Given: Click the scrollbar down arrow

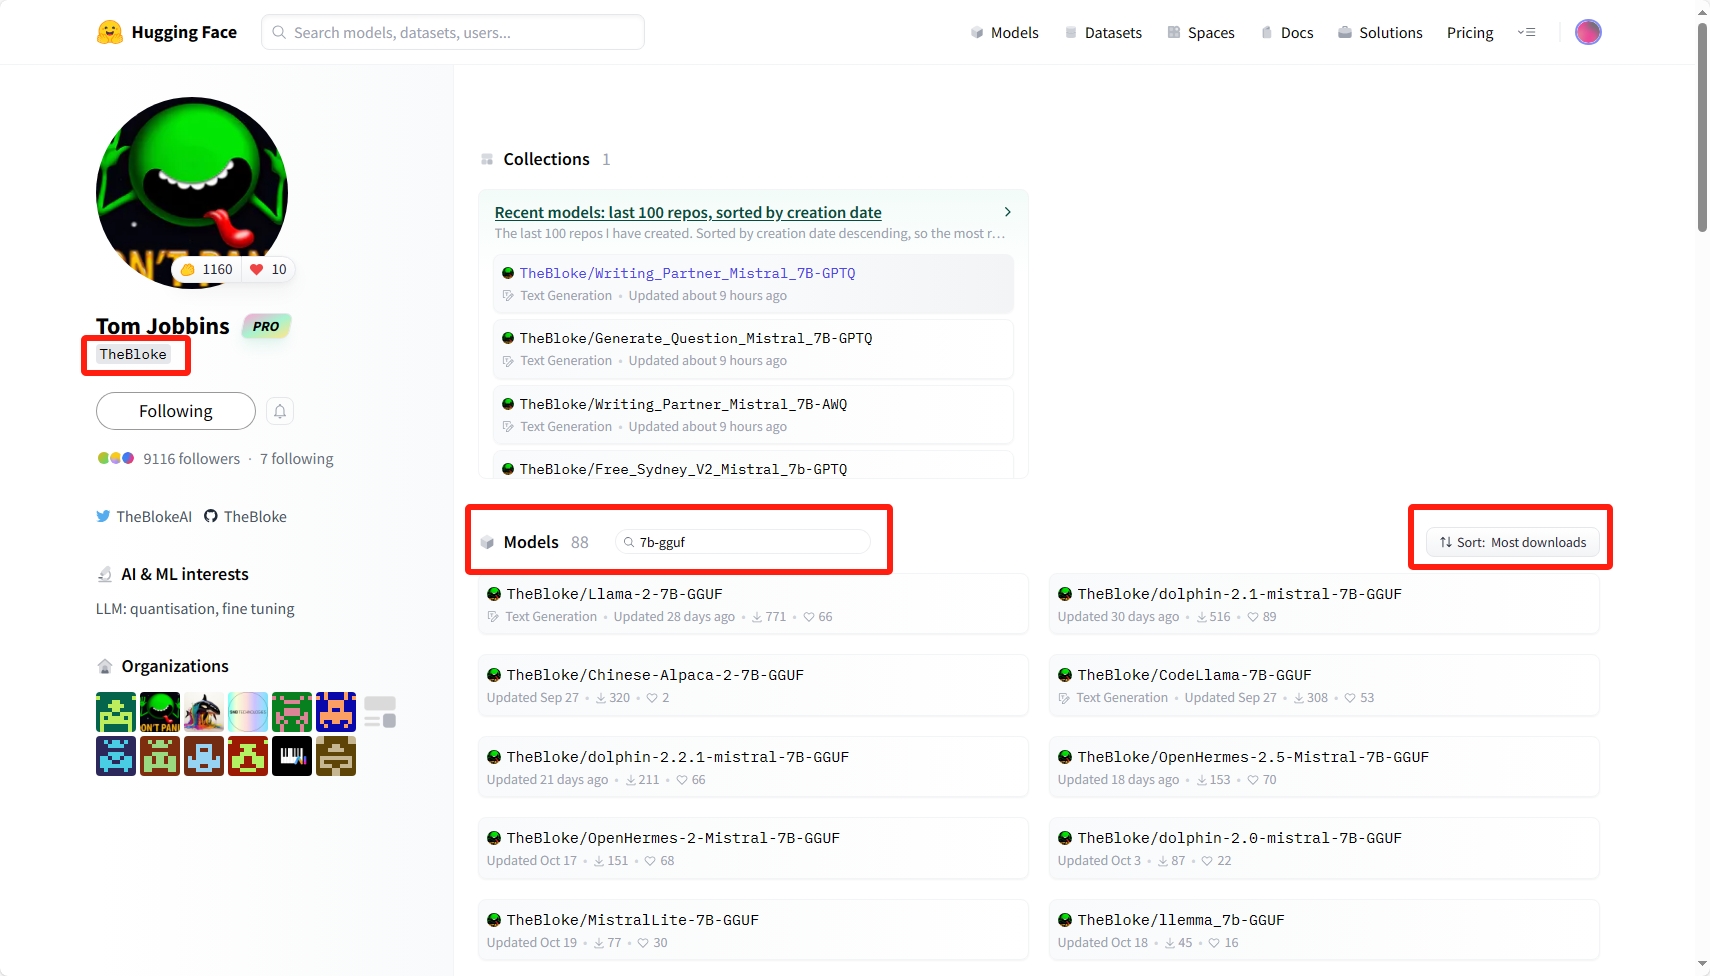Looking at the screenshot, I should click(x=1702, y=965).
